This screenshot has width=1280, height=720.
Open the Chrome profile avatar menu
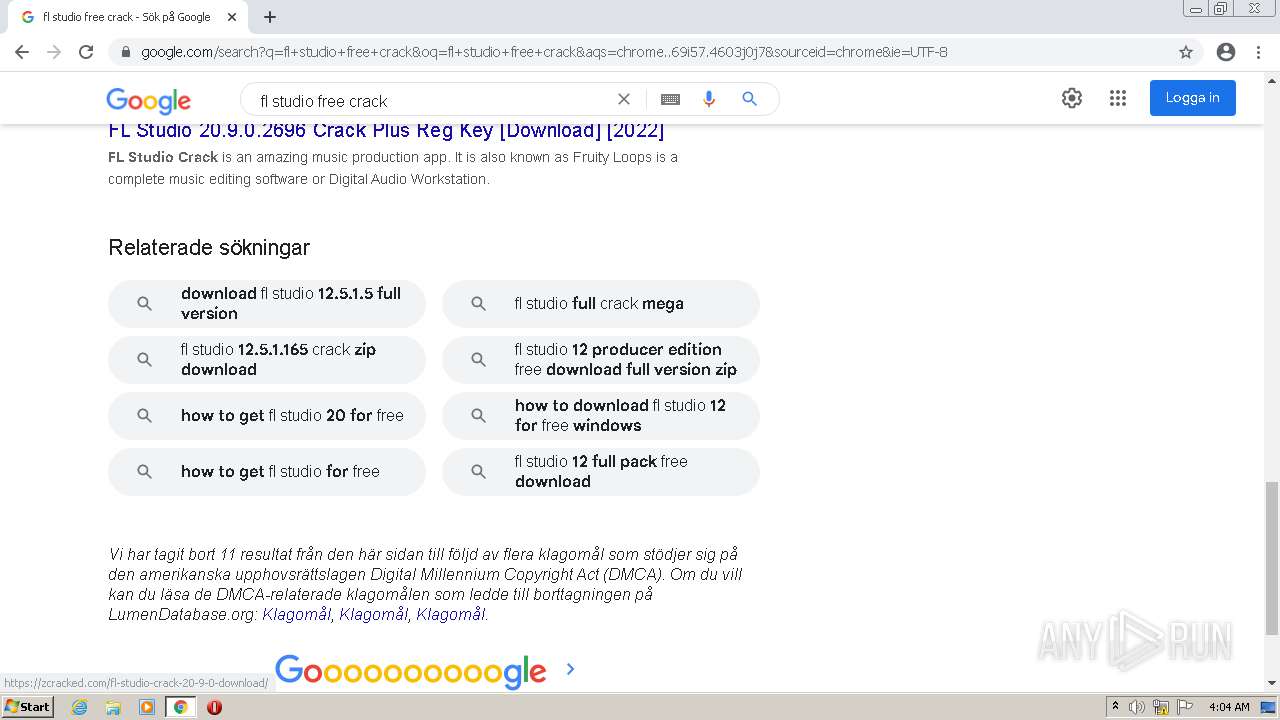click(1226, 52)
